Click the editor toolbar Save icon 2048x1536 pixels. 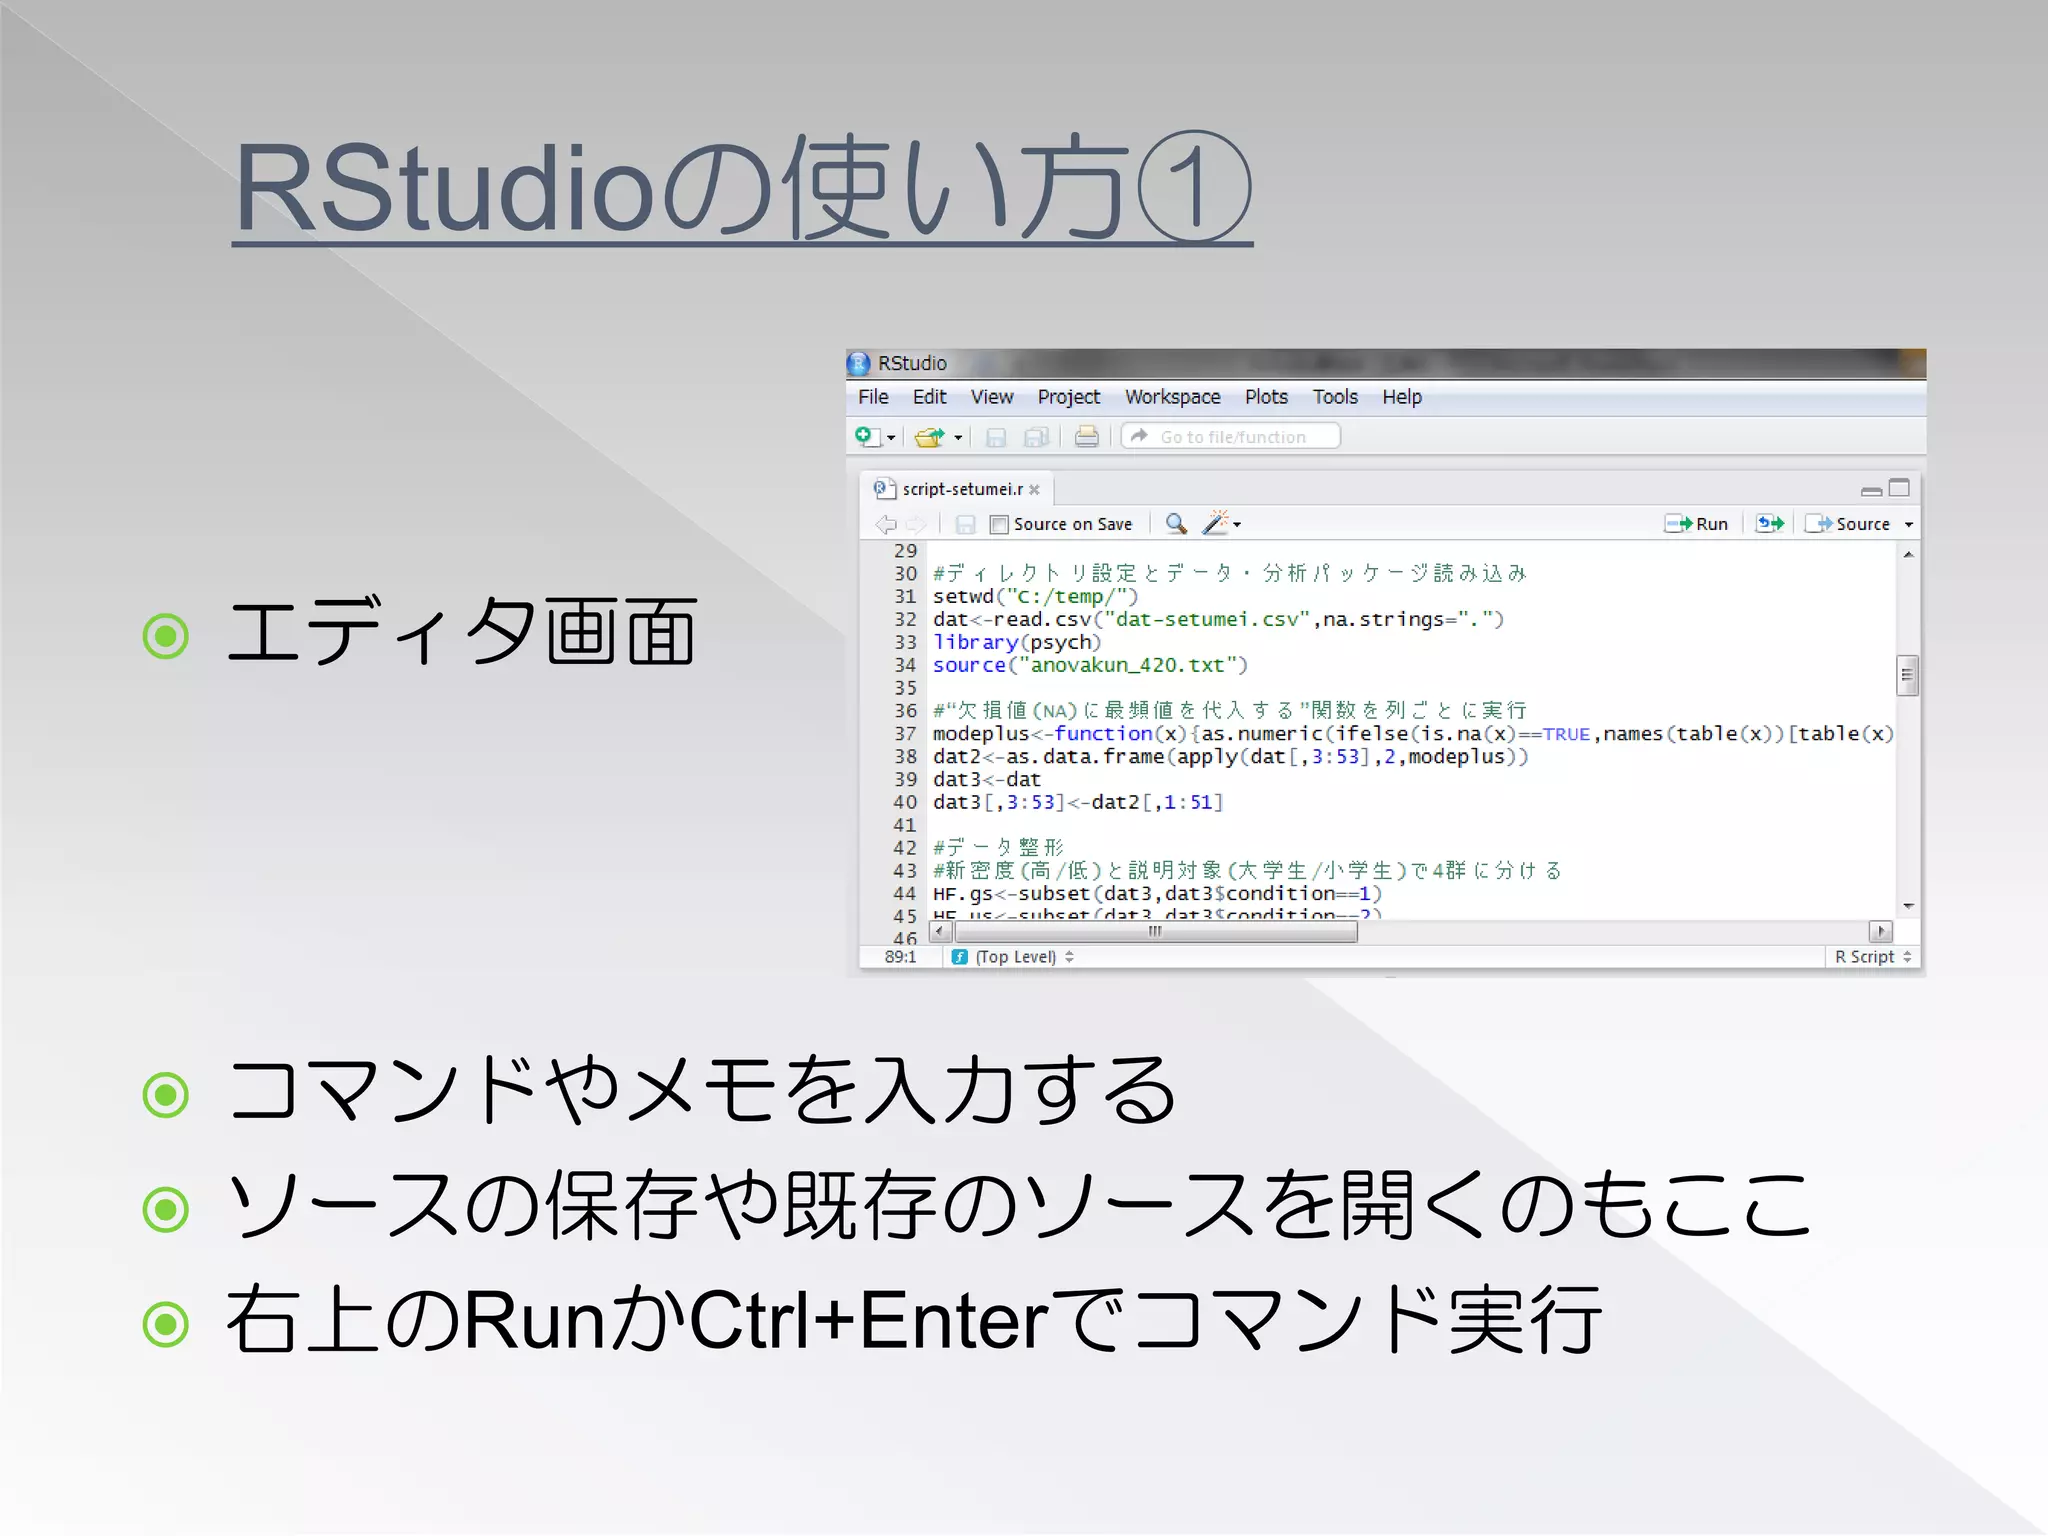click(965, 524)
